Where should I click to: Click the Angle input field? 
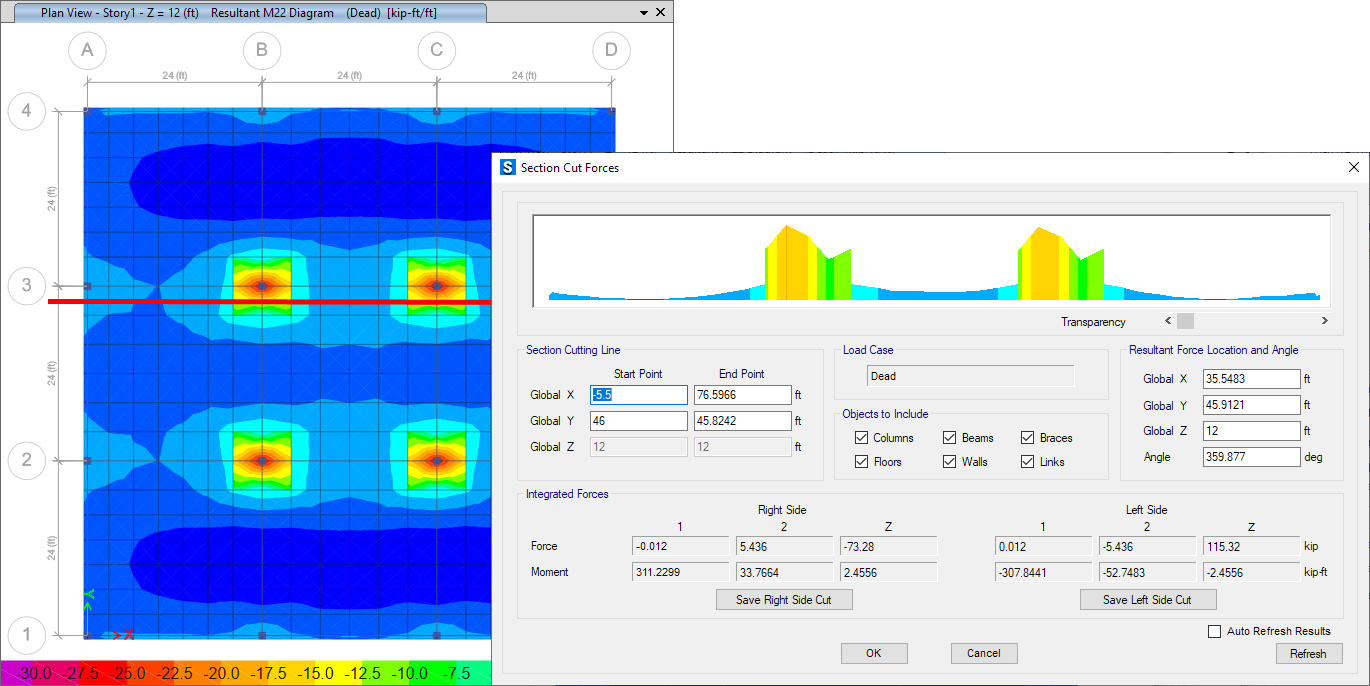click(1251, 457)
